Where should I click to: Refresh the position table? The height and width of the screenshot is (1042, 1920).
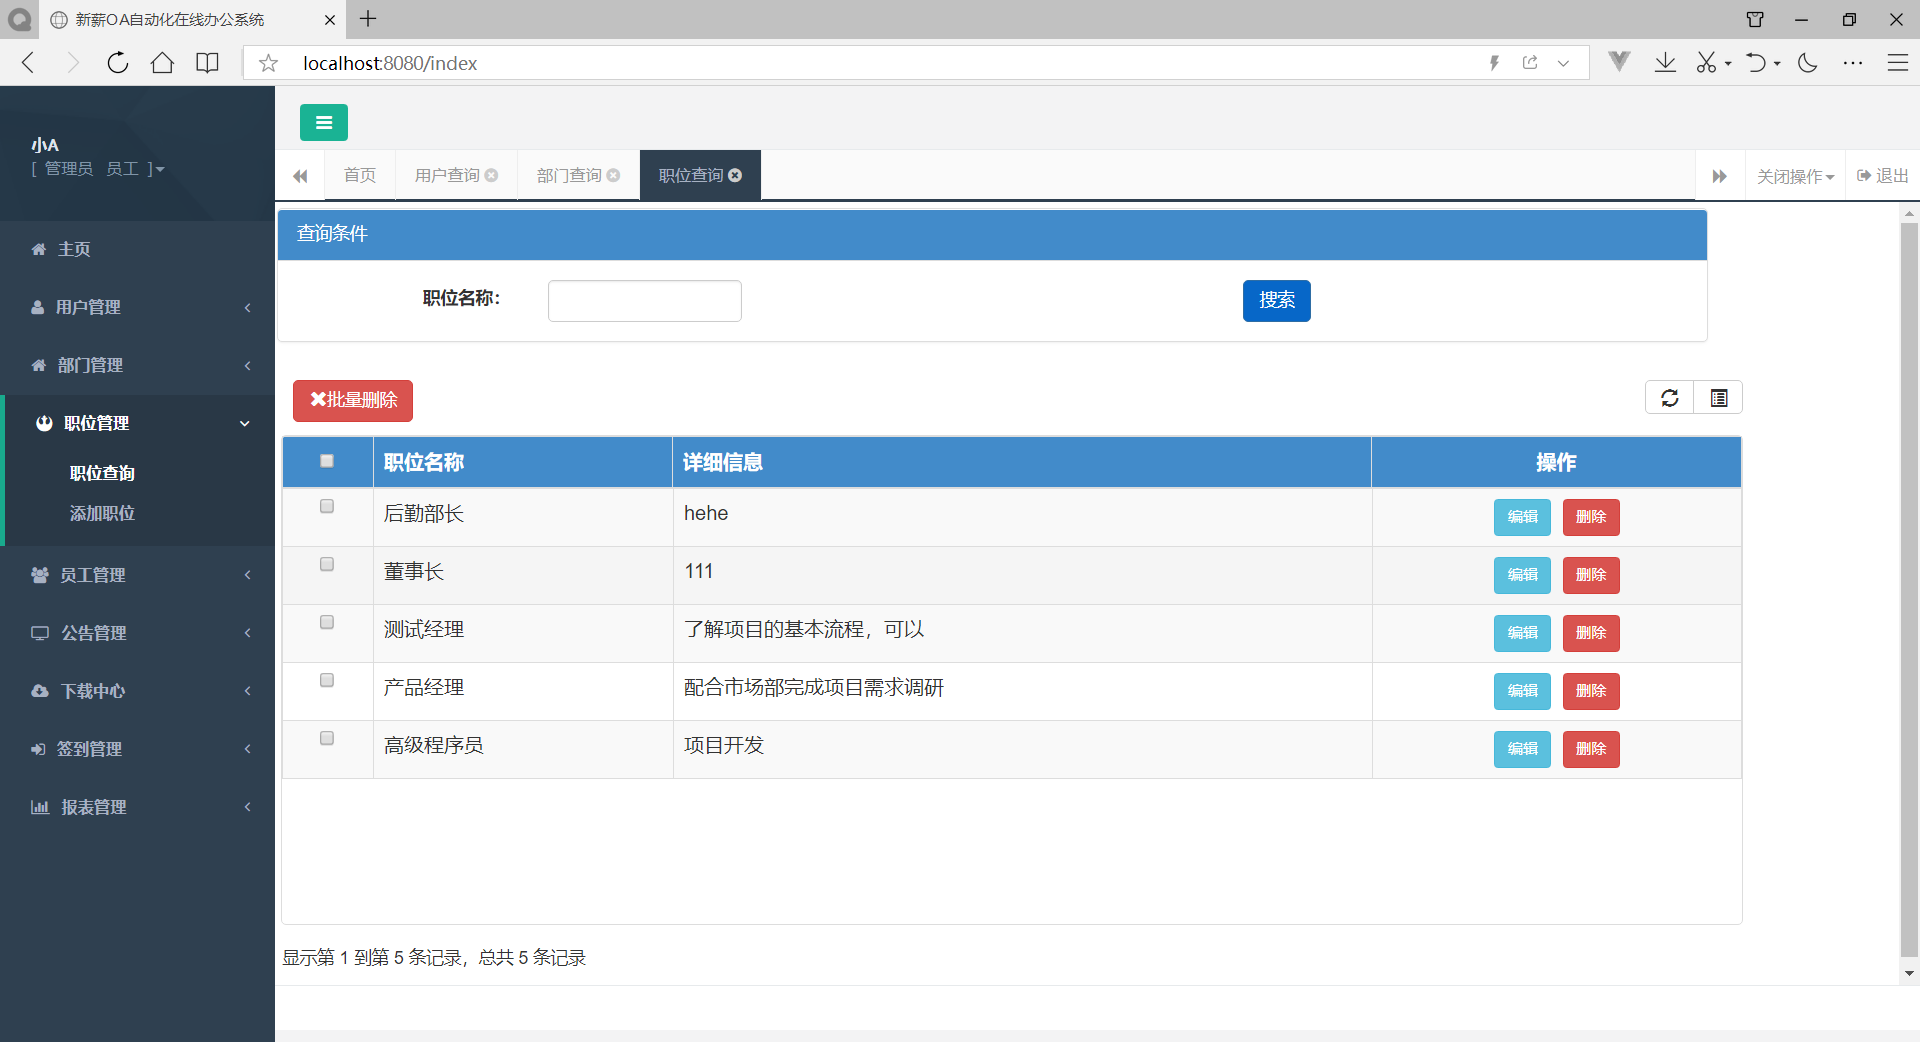coord(1669,398)
